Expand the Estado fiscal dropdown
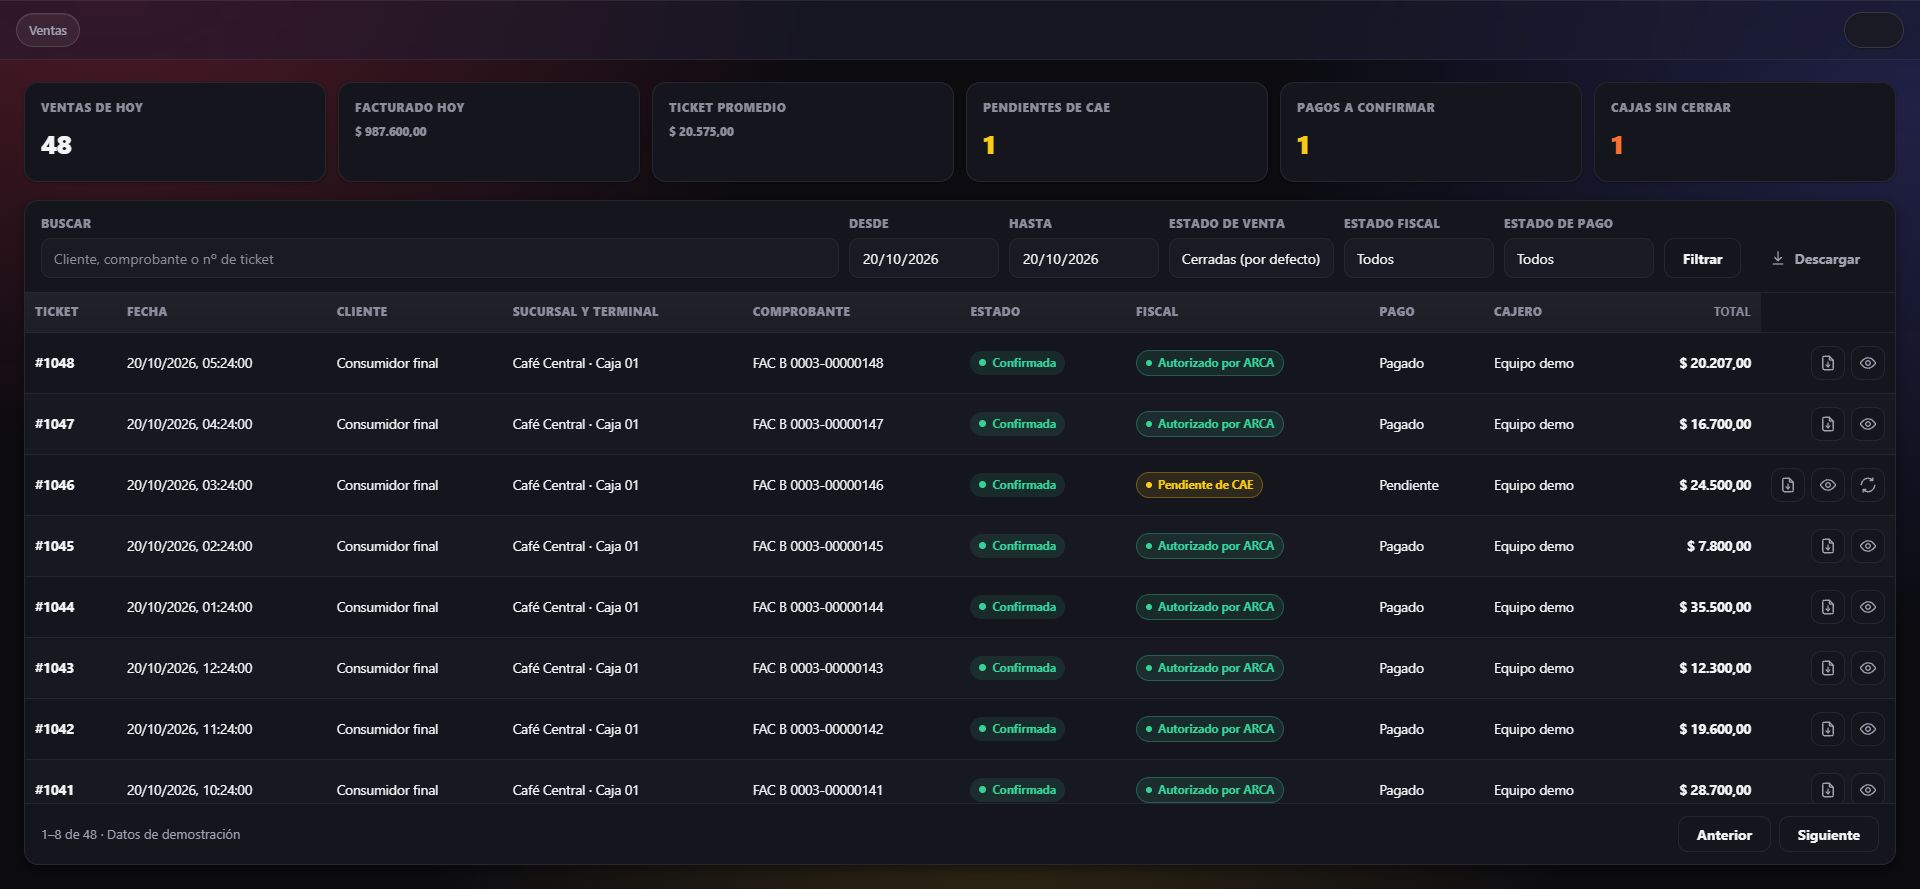 (x=1418, y=259)
